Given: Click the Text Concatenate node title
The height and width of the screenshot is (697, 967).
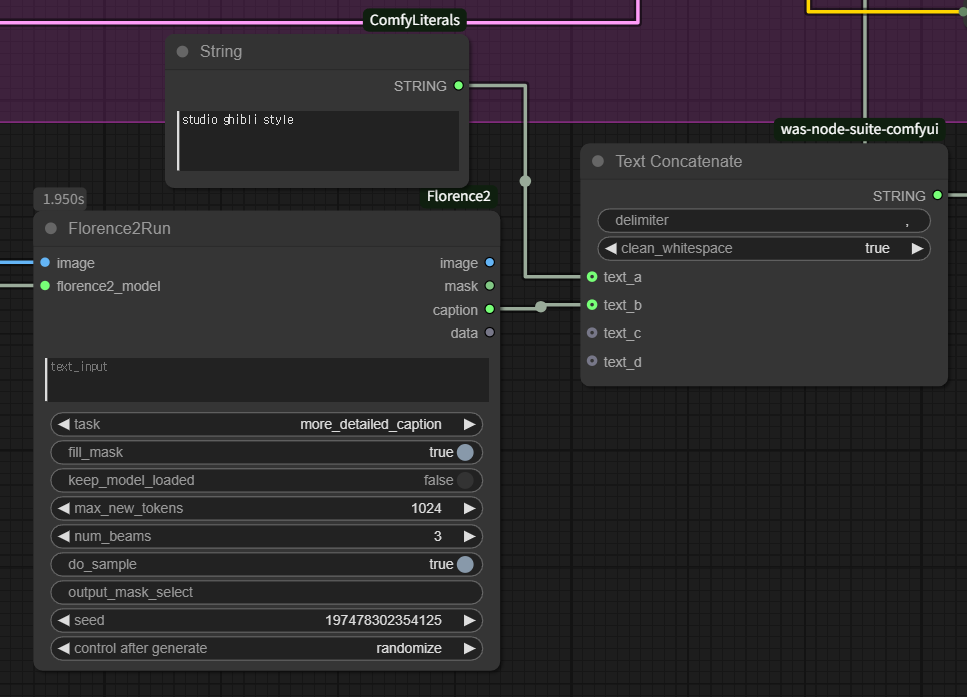Looking at the screenshot, I should (678, 162).
